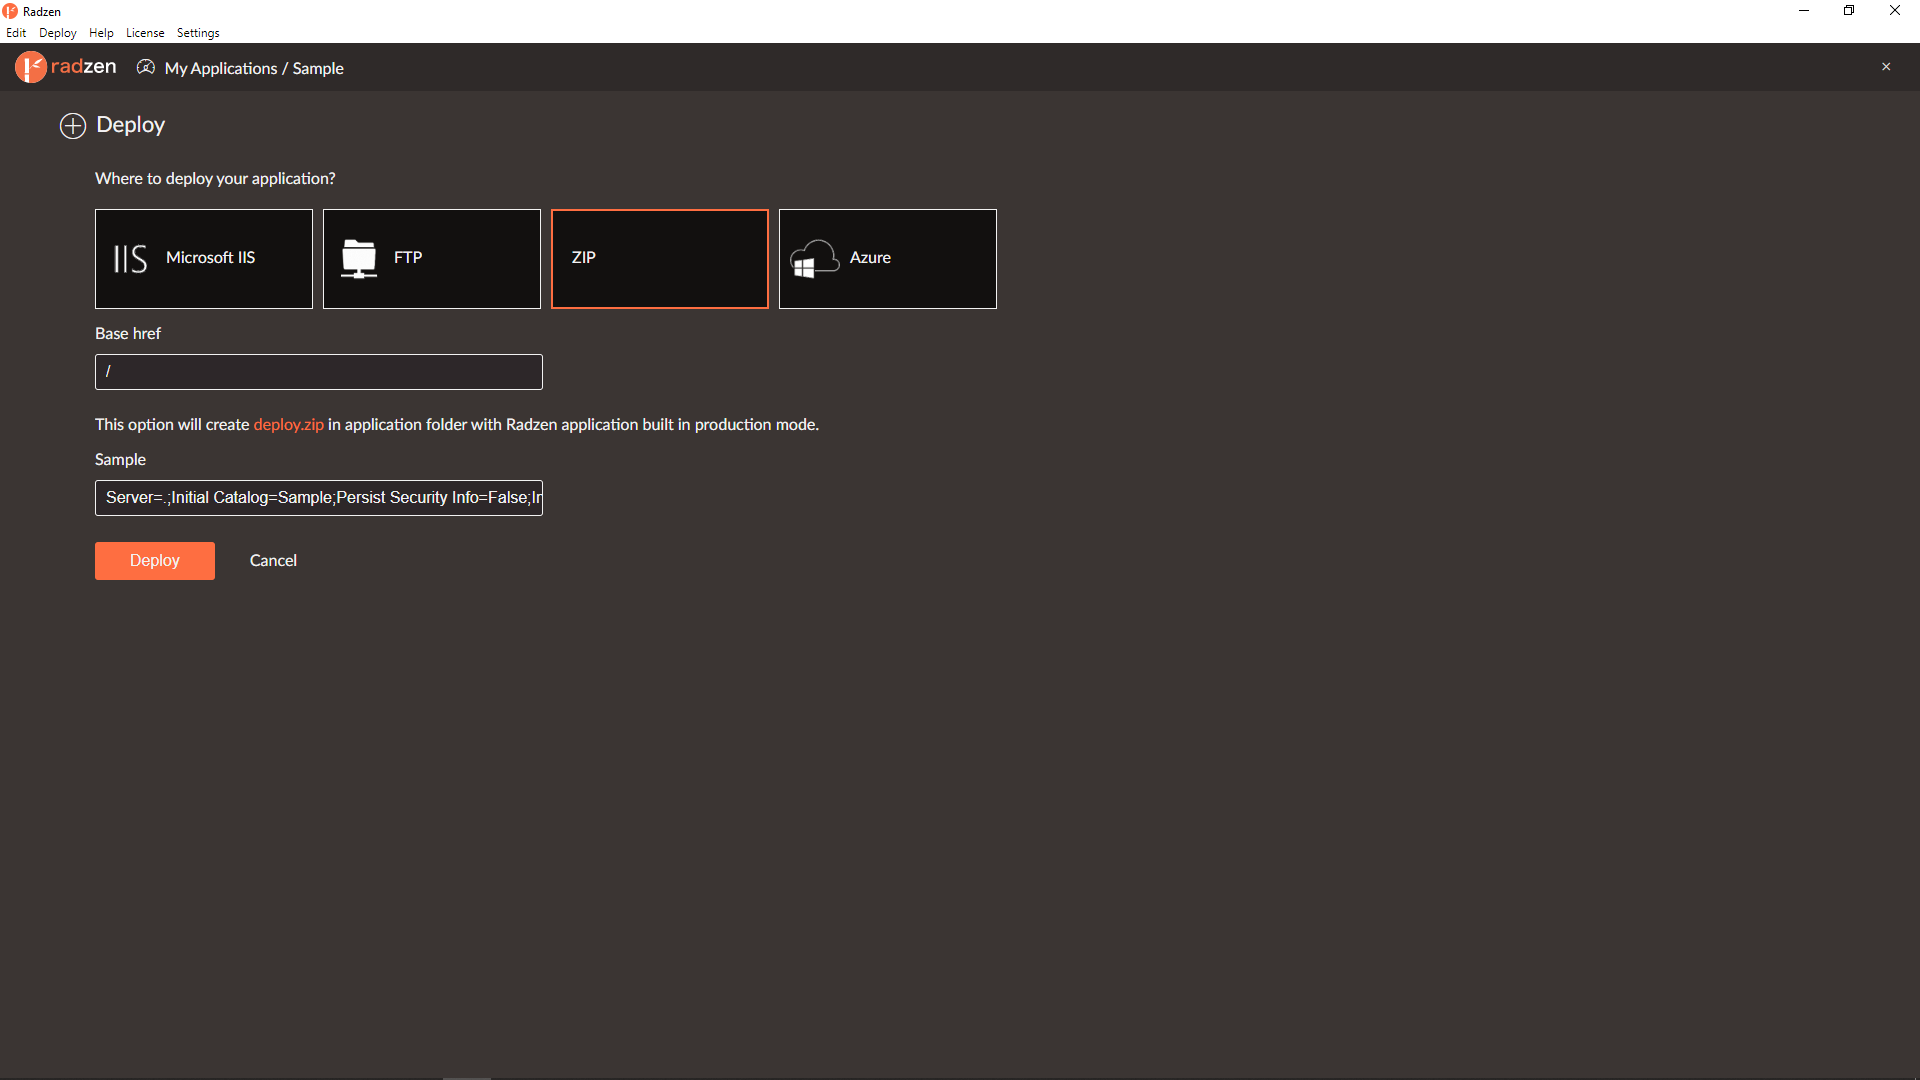1920x1080 pixels.
Task: Open the Settings menu
Action: point(198,33)
